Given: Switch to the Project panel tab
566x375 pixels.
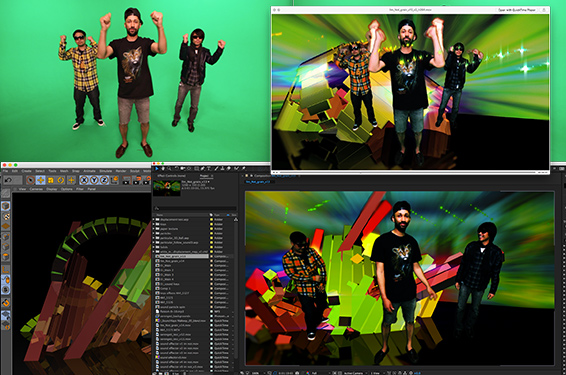Looking at the screenshot, I should 204,176.
